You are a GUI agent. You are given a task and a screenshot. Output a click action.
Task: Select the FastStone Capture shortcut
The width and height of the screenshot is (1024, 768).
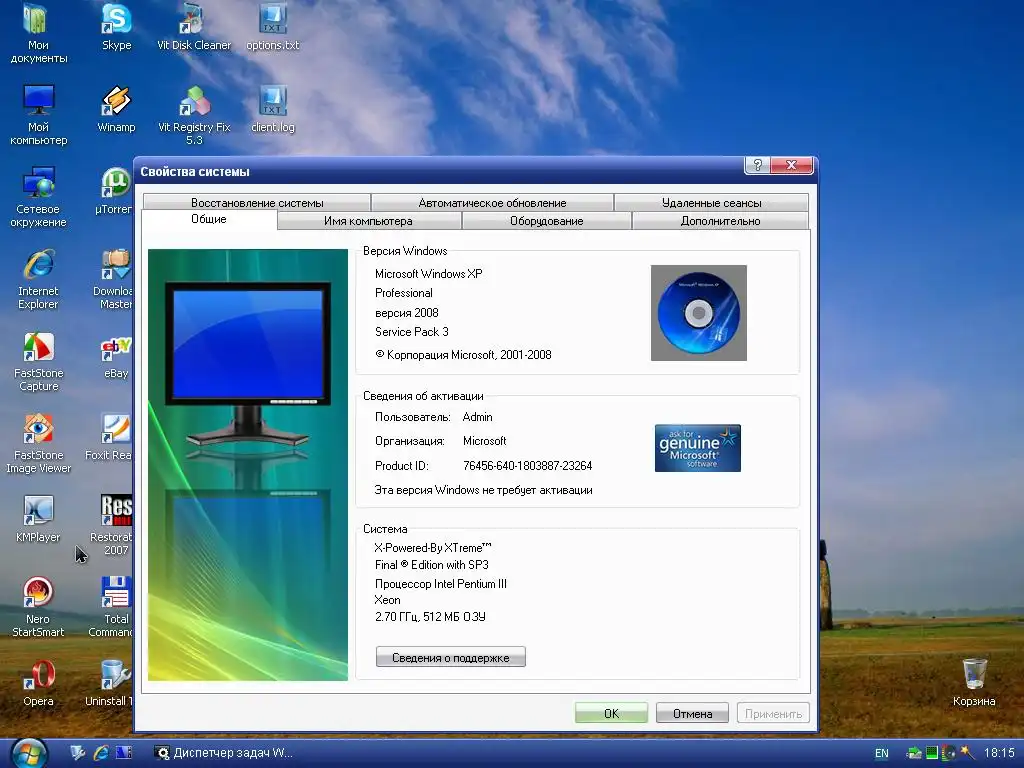[38, 361]
